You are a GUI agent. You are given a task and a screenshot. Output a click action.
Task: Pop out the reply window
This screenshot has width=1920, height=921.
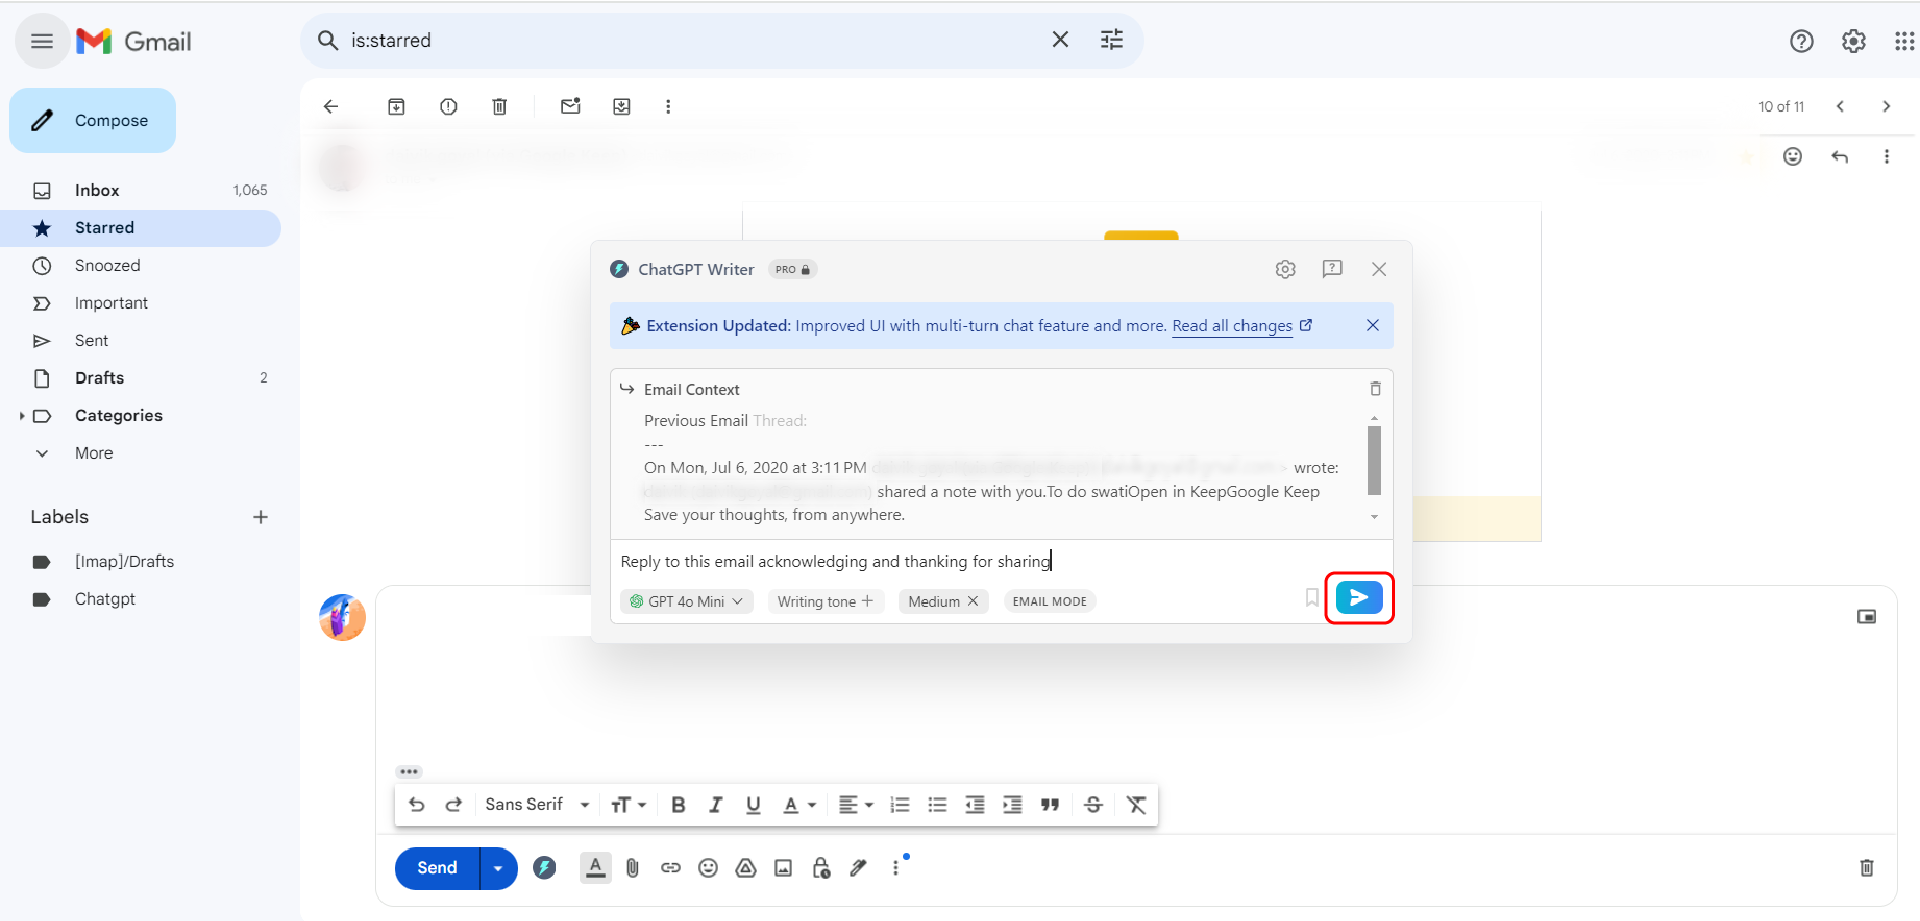tap(1866, 617)
